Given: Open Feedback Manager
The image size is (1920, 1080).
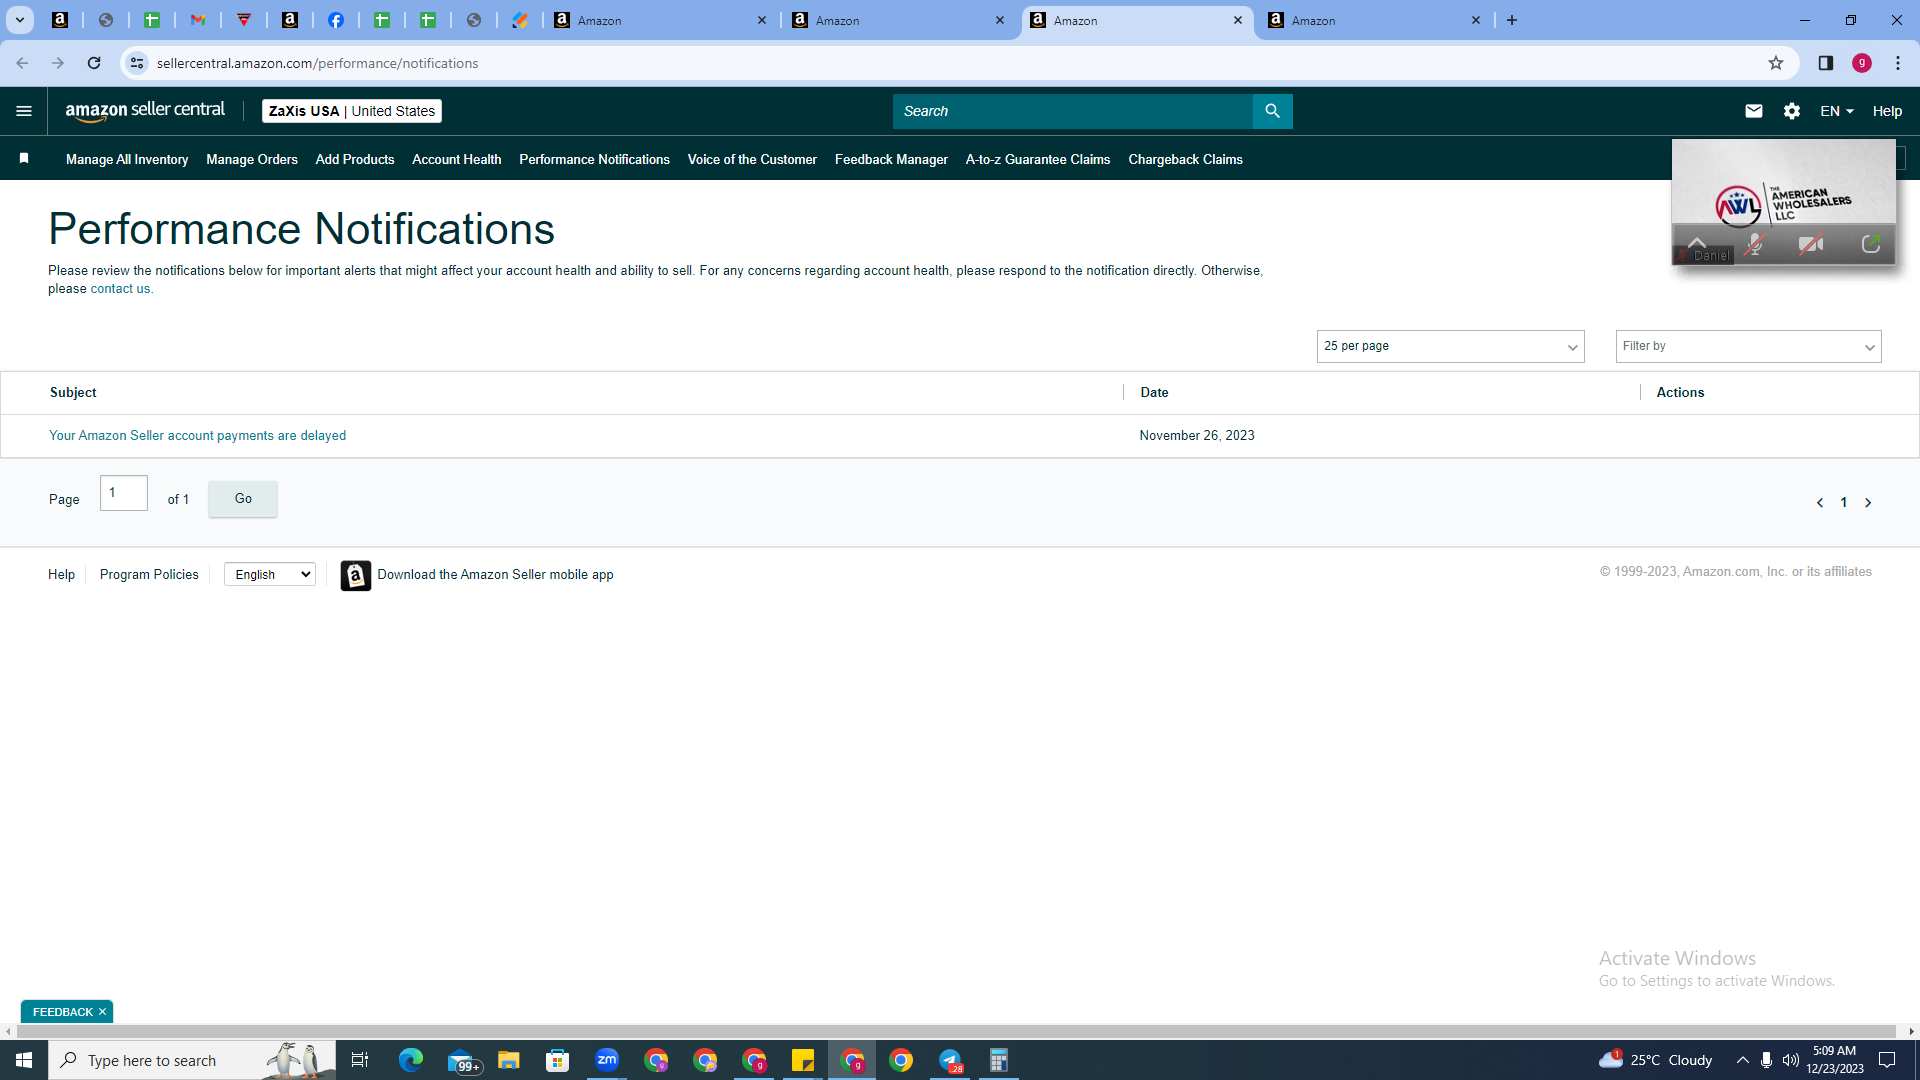Looking at the screenshot, I should click(891, 159).
